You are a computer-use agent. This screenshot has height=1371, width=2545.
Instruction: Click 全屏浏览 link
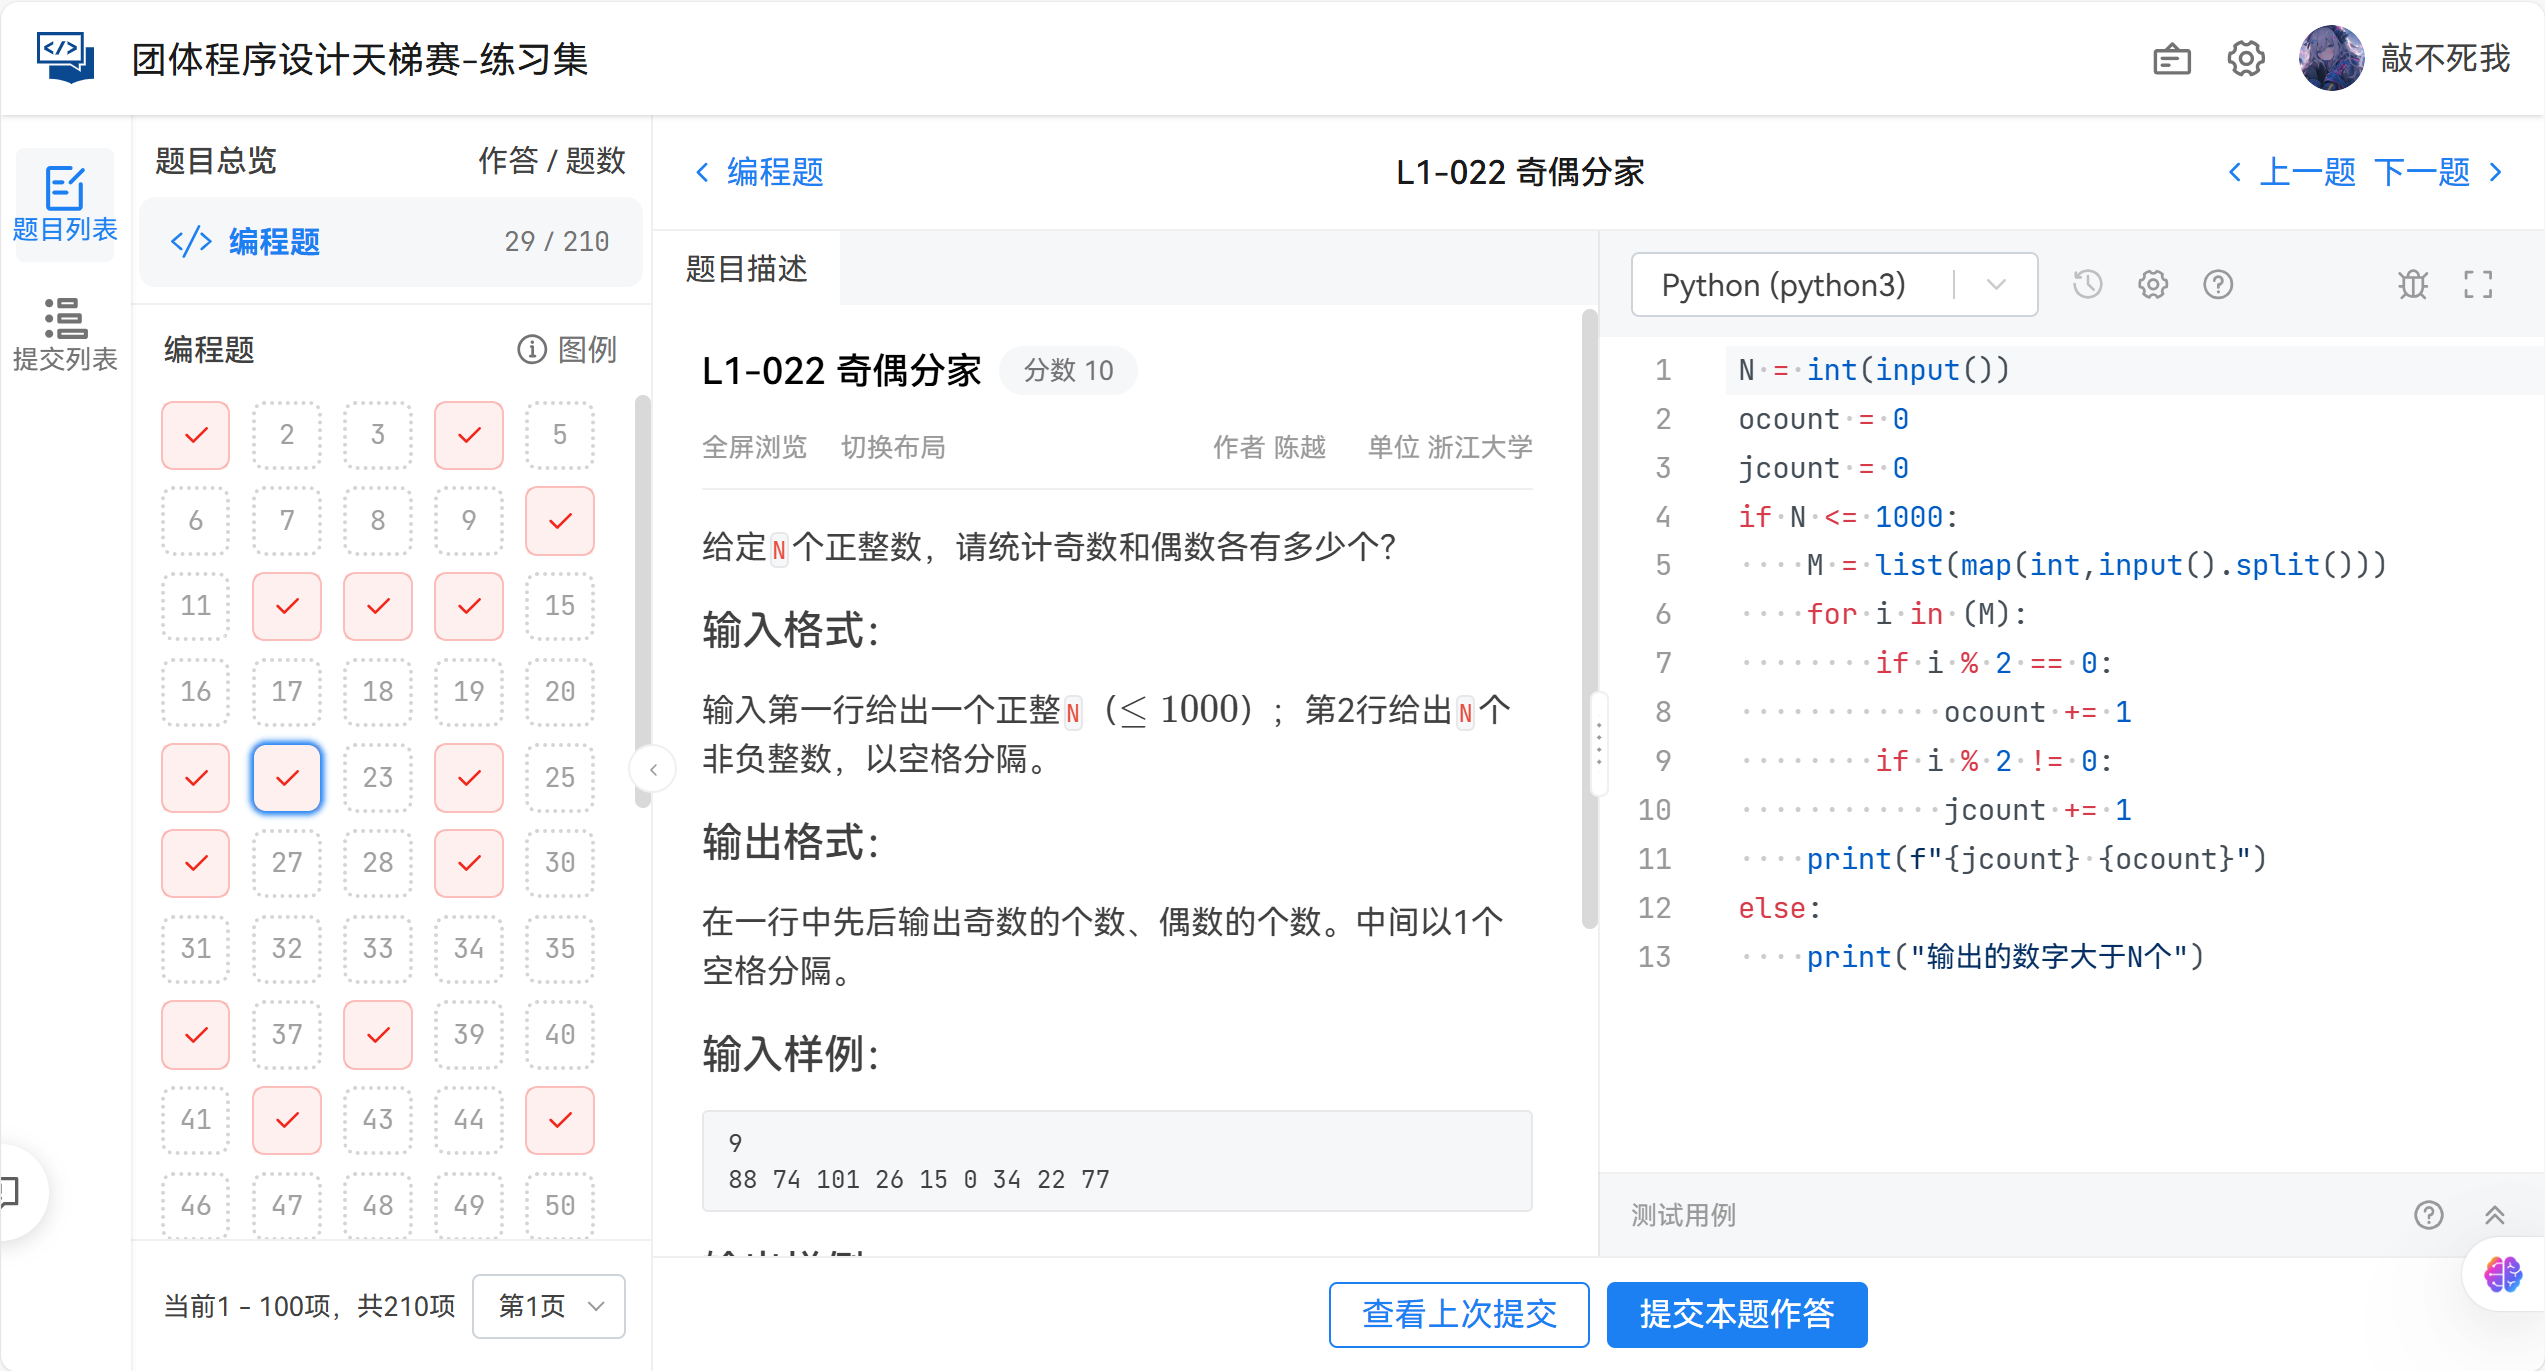tap(755, 447)
